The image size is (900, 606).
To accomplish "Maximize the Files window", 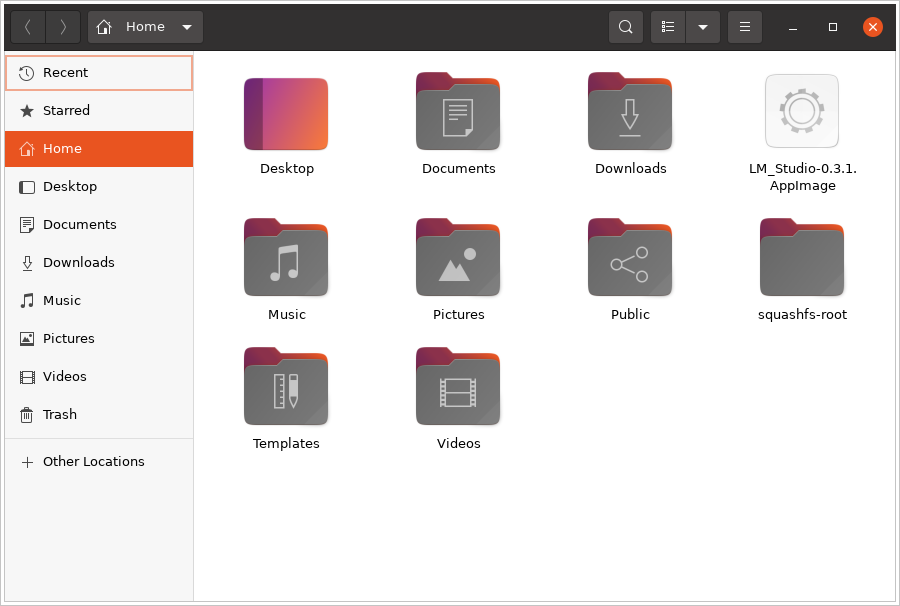I will pyautogui.click(x=833, y=27).
